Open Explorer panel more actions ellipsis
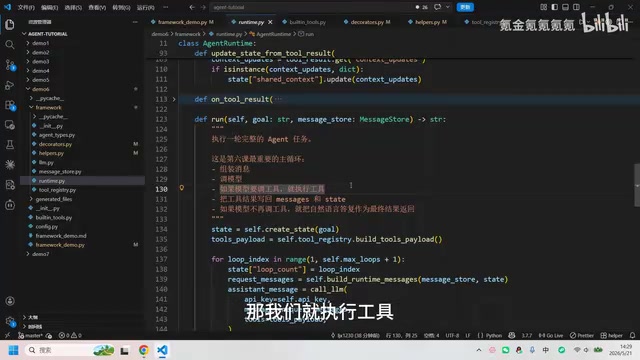Viewport: 640px width, 360px height. (x=135, y=22)
